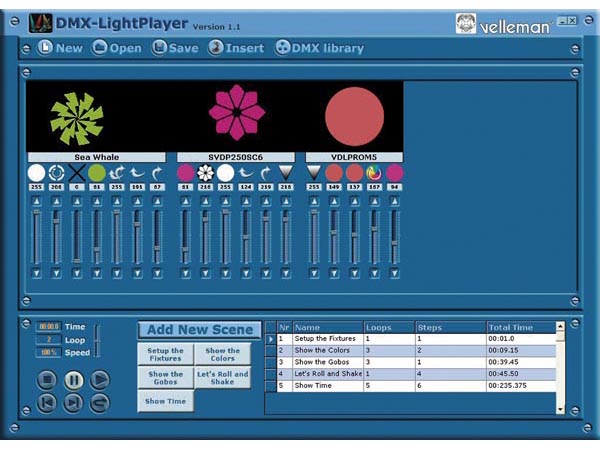
Task: Click SVDP250SC6 white circle icon
Action: (225, 173)
